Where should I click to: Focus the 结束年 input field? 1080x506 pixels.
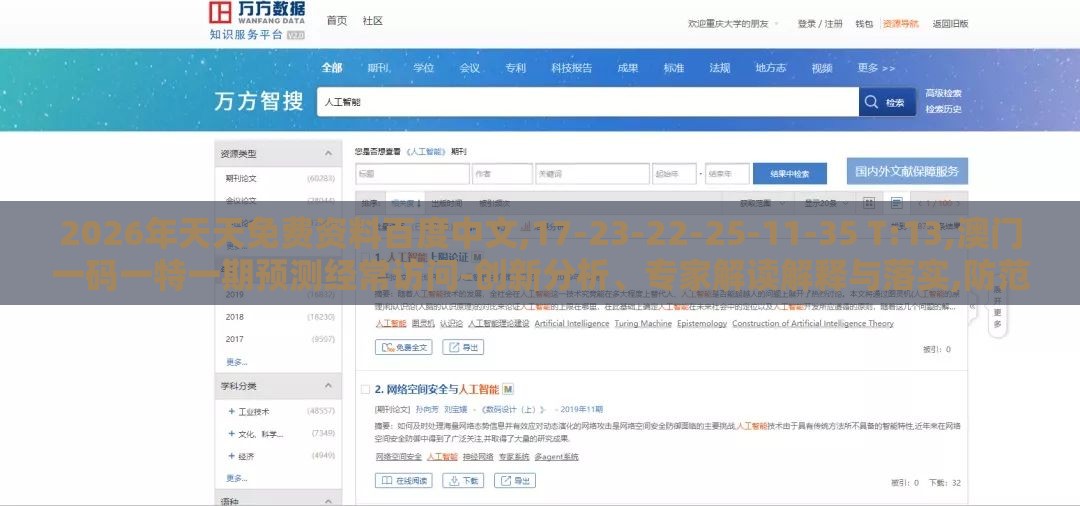727,173
